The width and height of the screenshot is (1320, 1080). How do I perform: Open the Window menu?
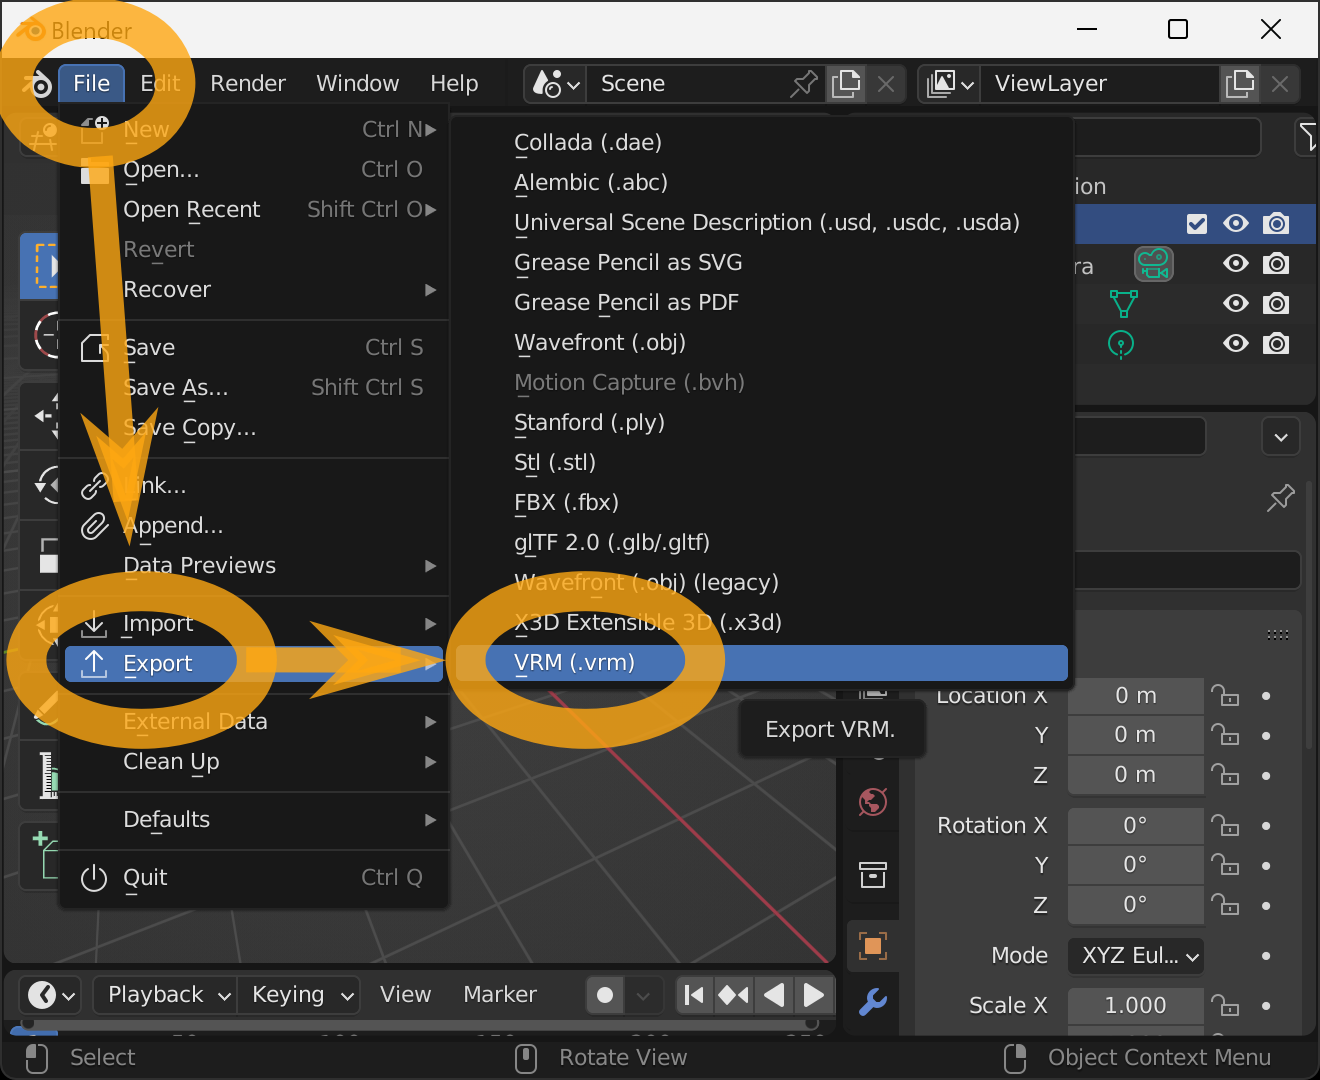(358, 84)
